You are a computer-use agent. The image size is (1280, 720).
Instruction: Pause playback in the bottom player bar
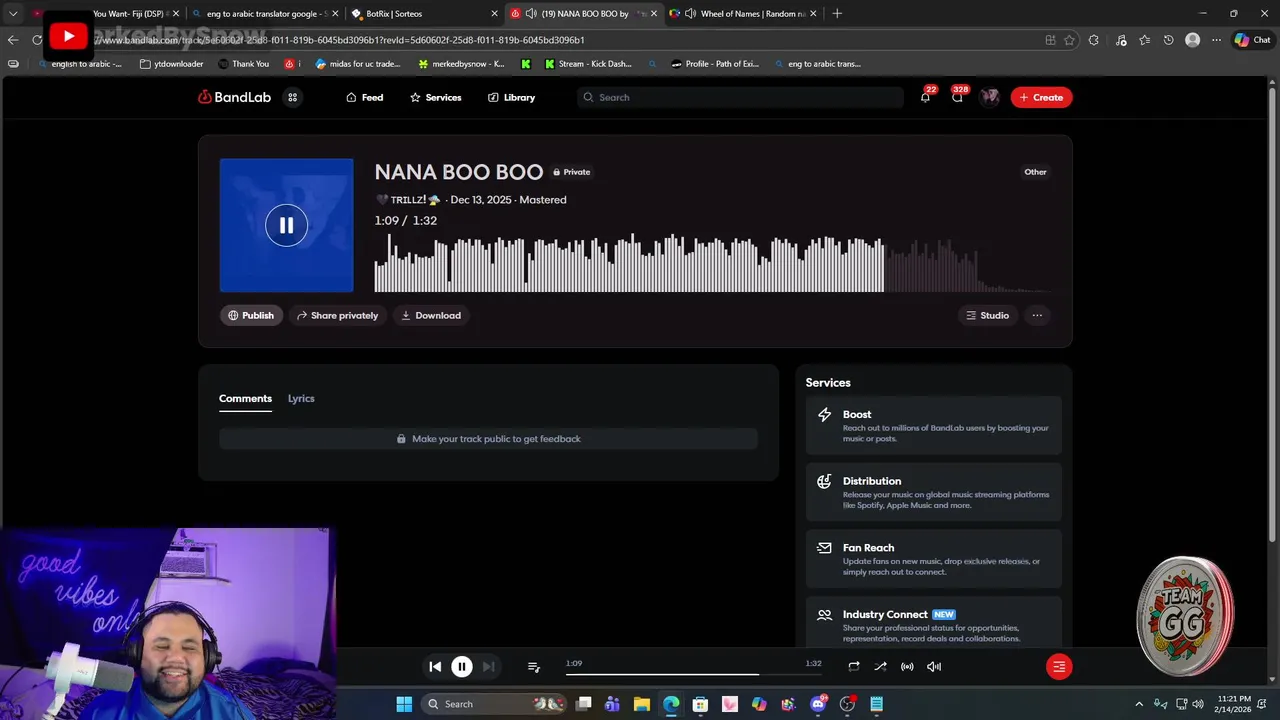point(462,667)
